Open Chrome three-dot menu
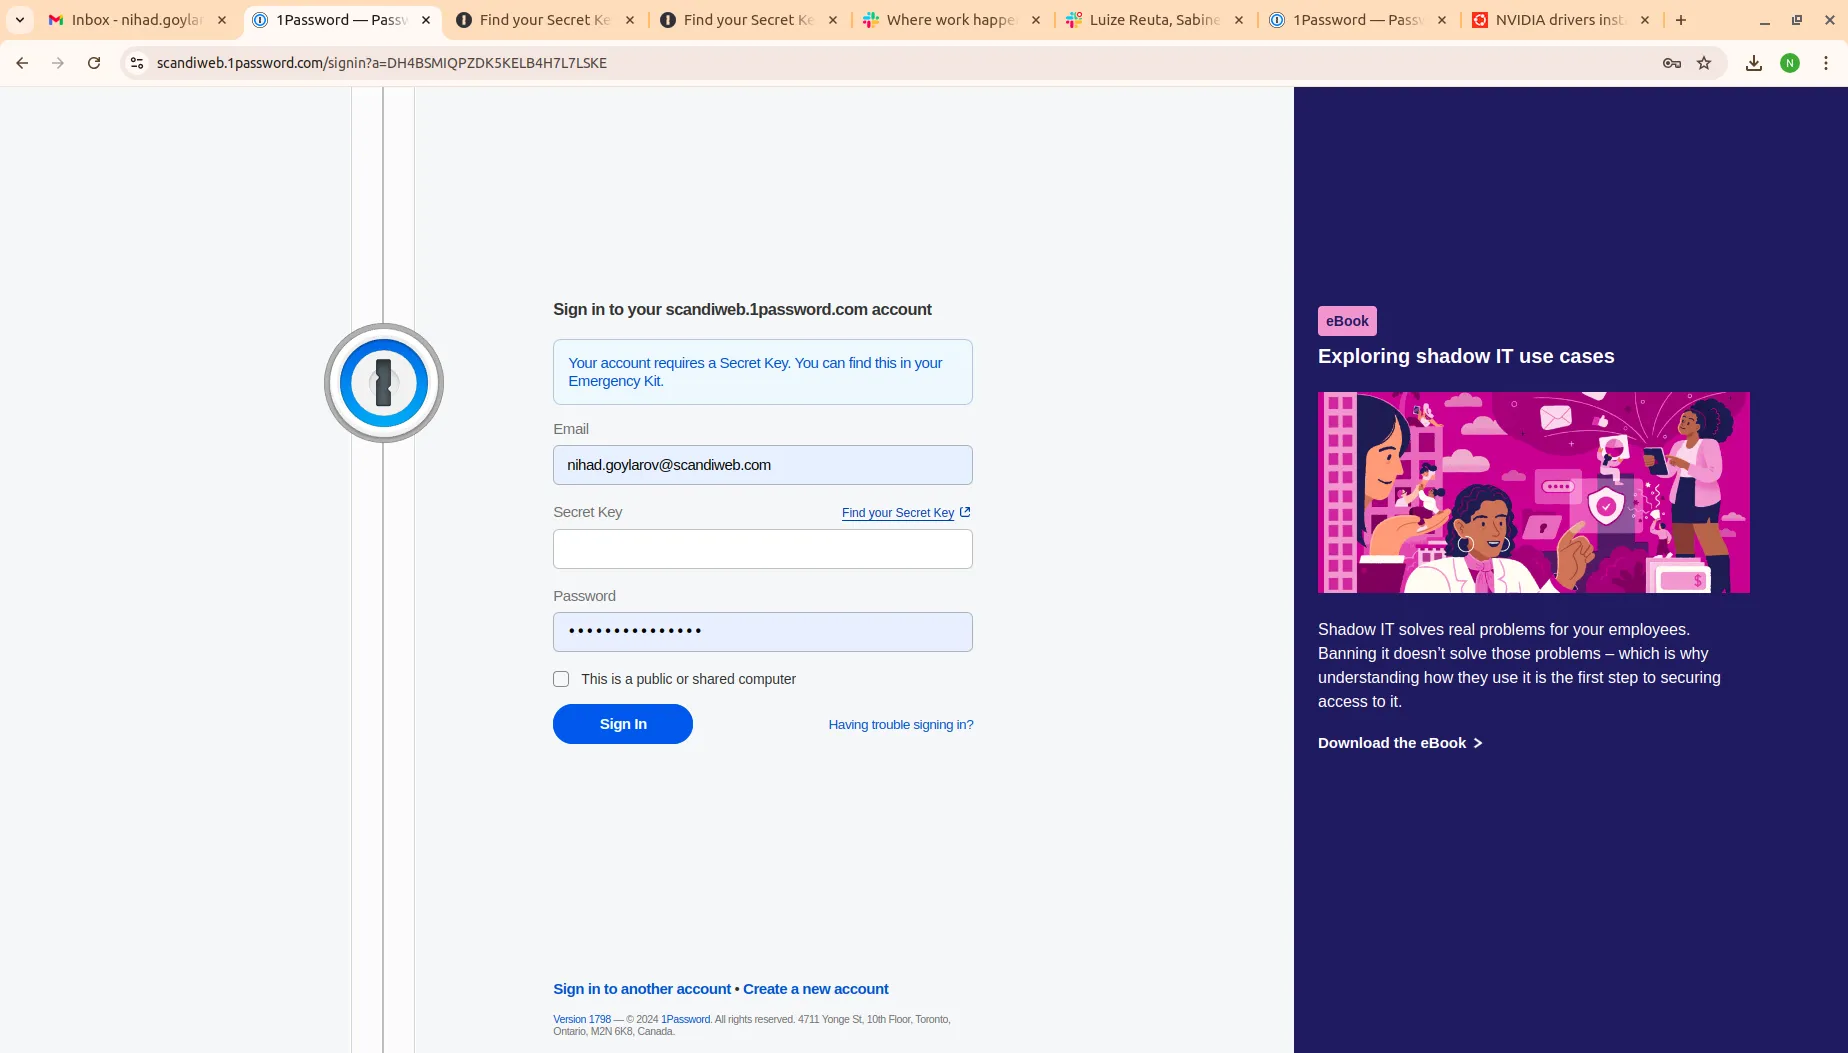The height and width of the screenshot is (1053, 1848). [x=1825, y=63]
